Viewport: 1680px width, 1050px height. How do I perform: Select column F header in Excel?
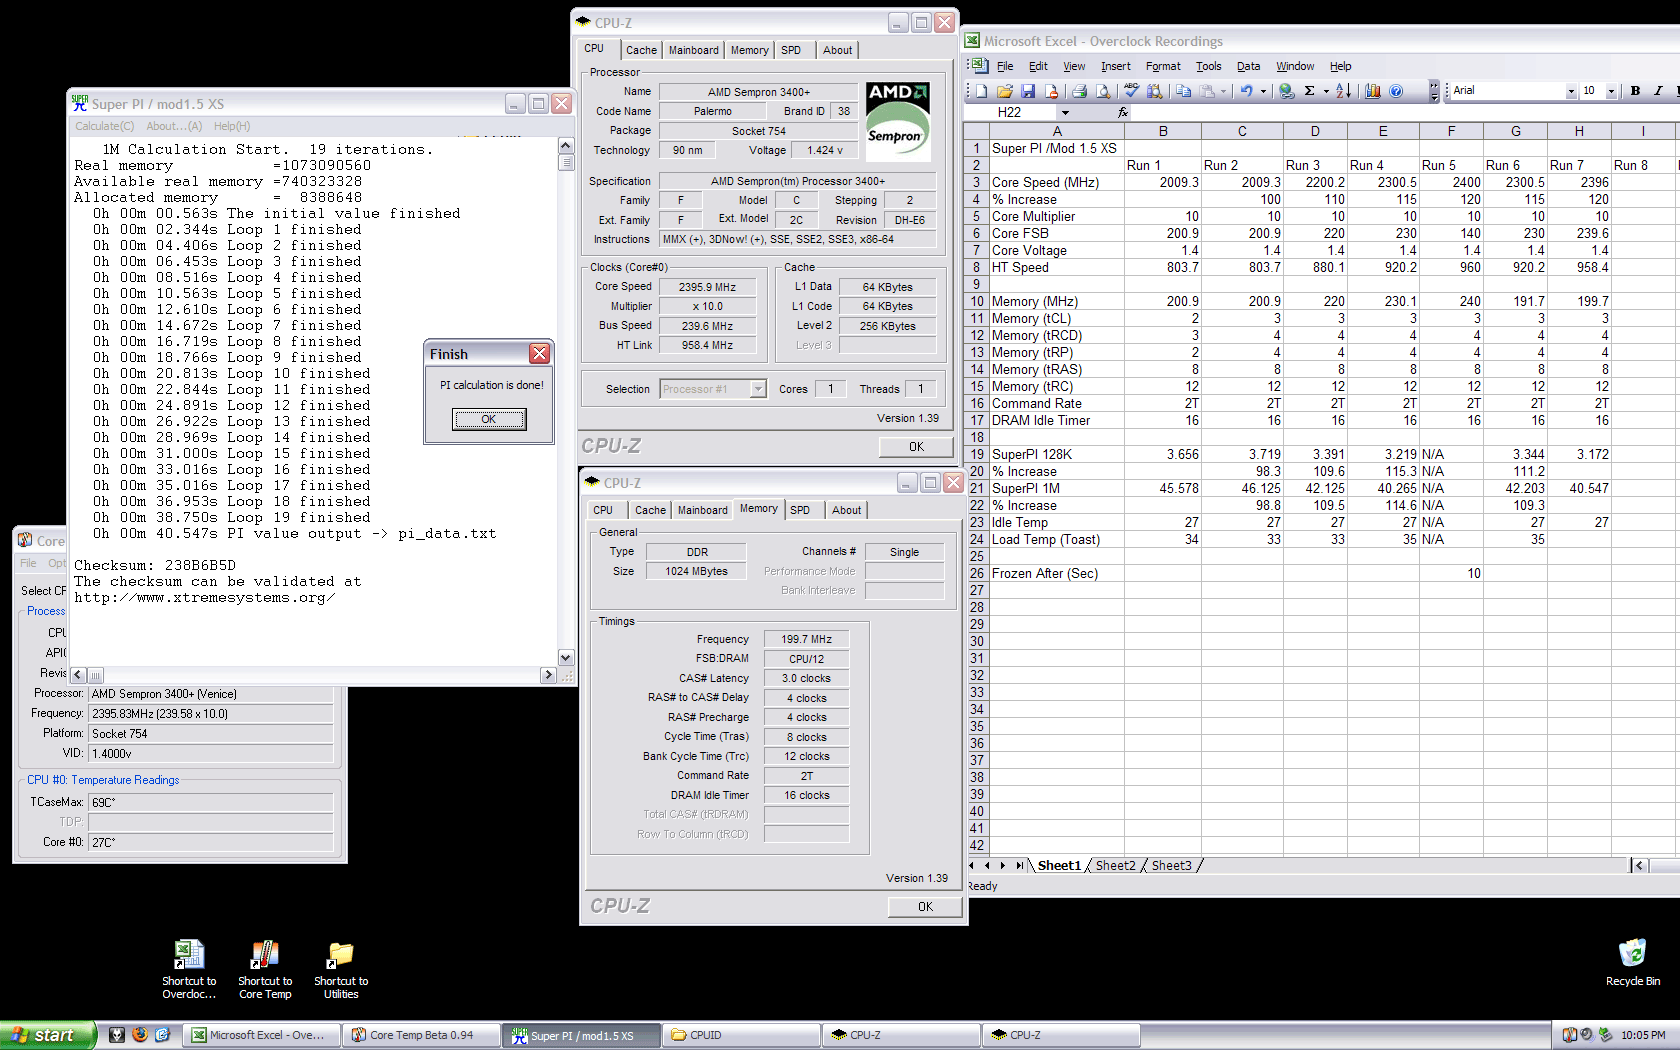1451,131
